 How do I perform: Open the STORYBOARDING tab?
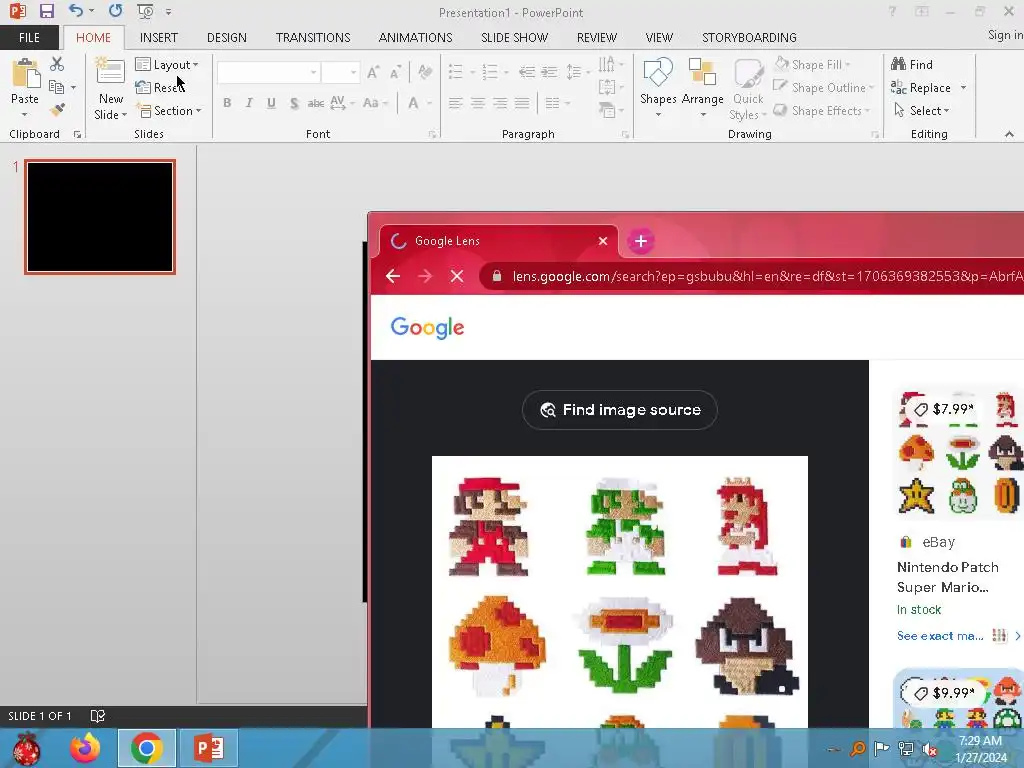(x=749, y=37)
